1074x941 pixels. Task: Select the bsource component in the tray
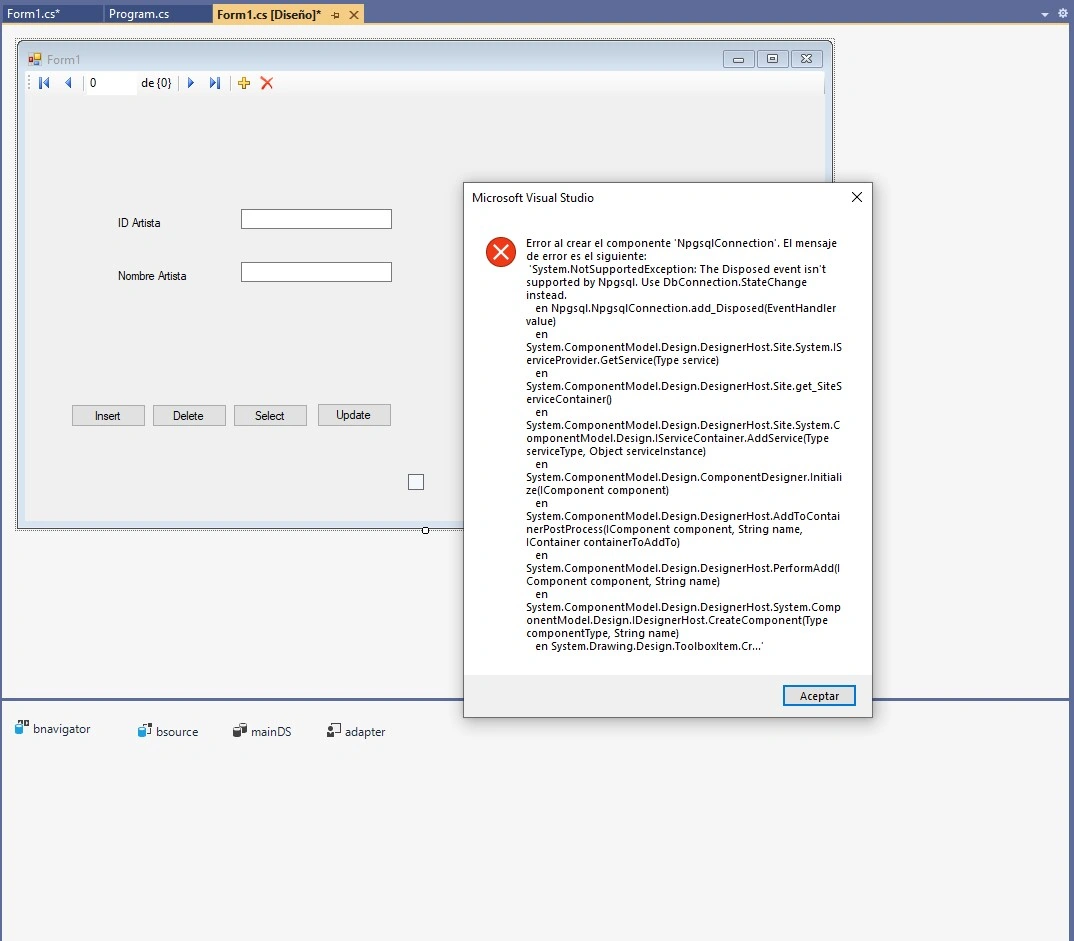[x=168, y=731]
